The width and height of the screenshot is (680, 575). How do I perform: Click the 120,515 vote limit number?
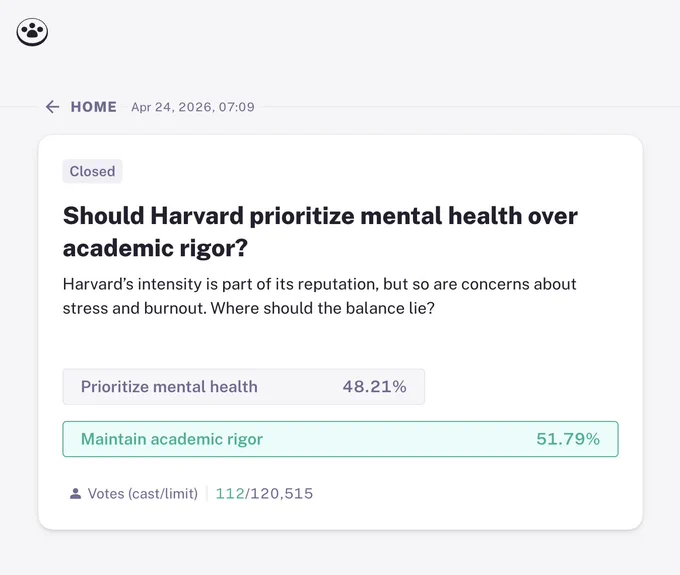click(282, 493)
